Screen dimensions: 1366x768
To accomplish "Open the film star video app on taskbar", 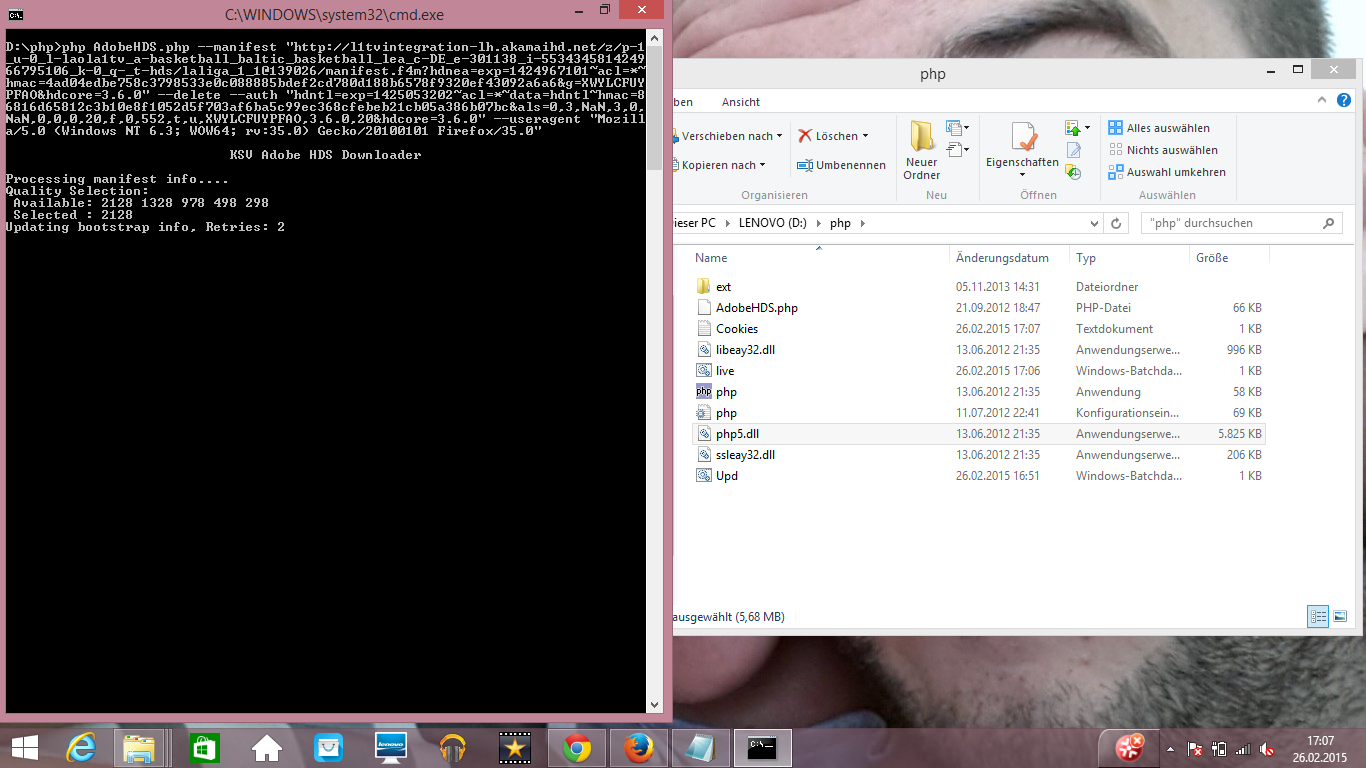I will [x=514, y=748].
